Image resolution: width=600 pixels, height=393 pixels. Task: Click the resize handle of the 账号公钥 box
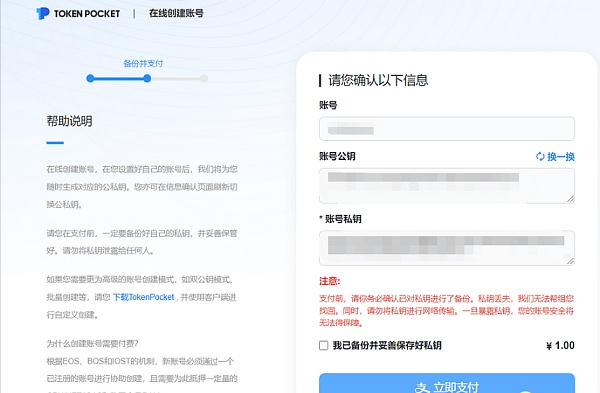coord(570,199)
